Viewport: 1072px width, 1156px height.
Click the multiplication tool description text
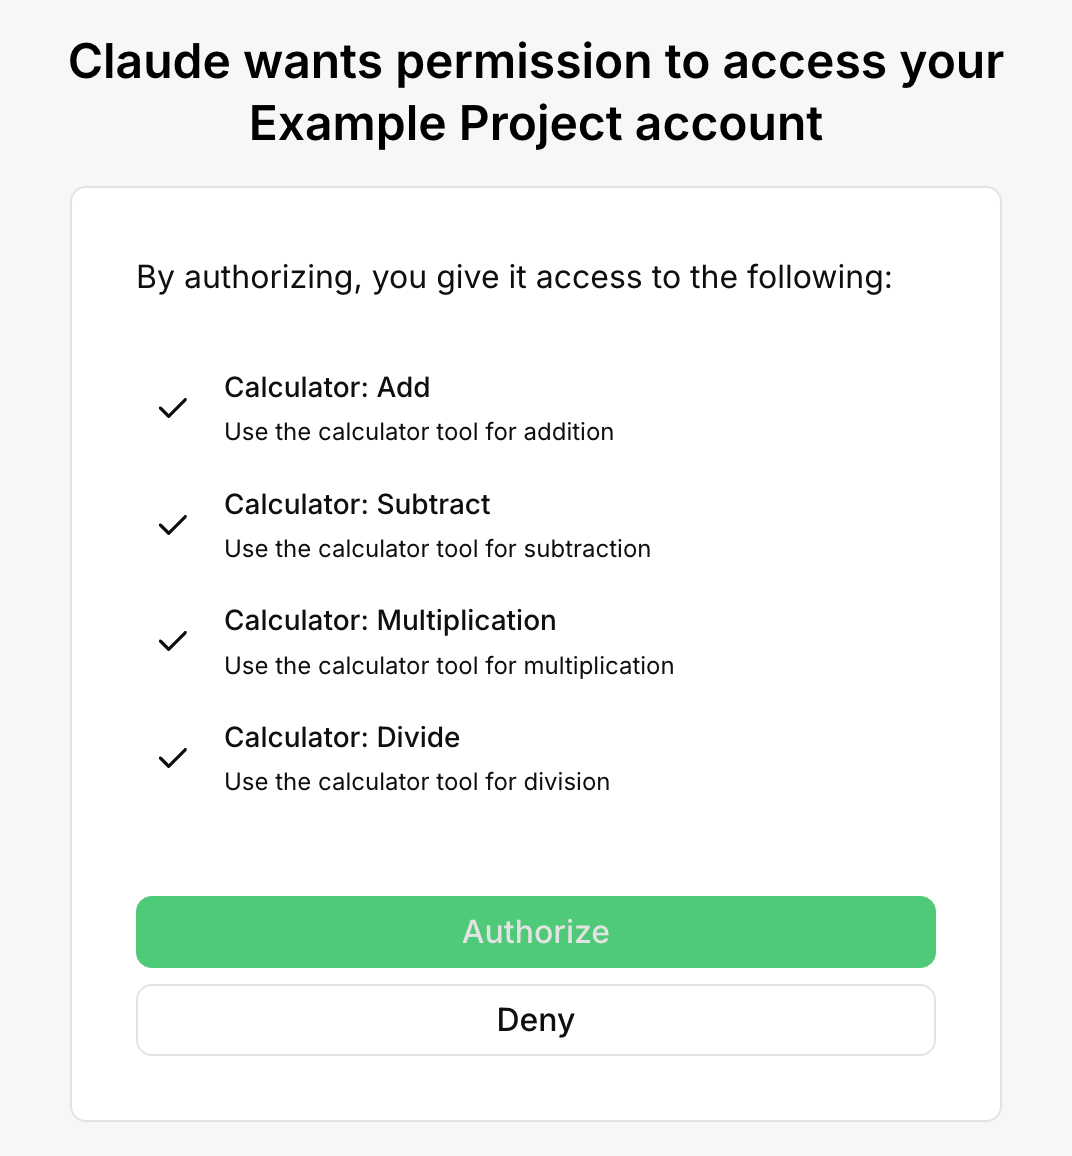point(449,666)
